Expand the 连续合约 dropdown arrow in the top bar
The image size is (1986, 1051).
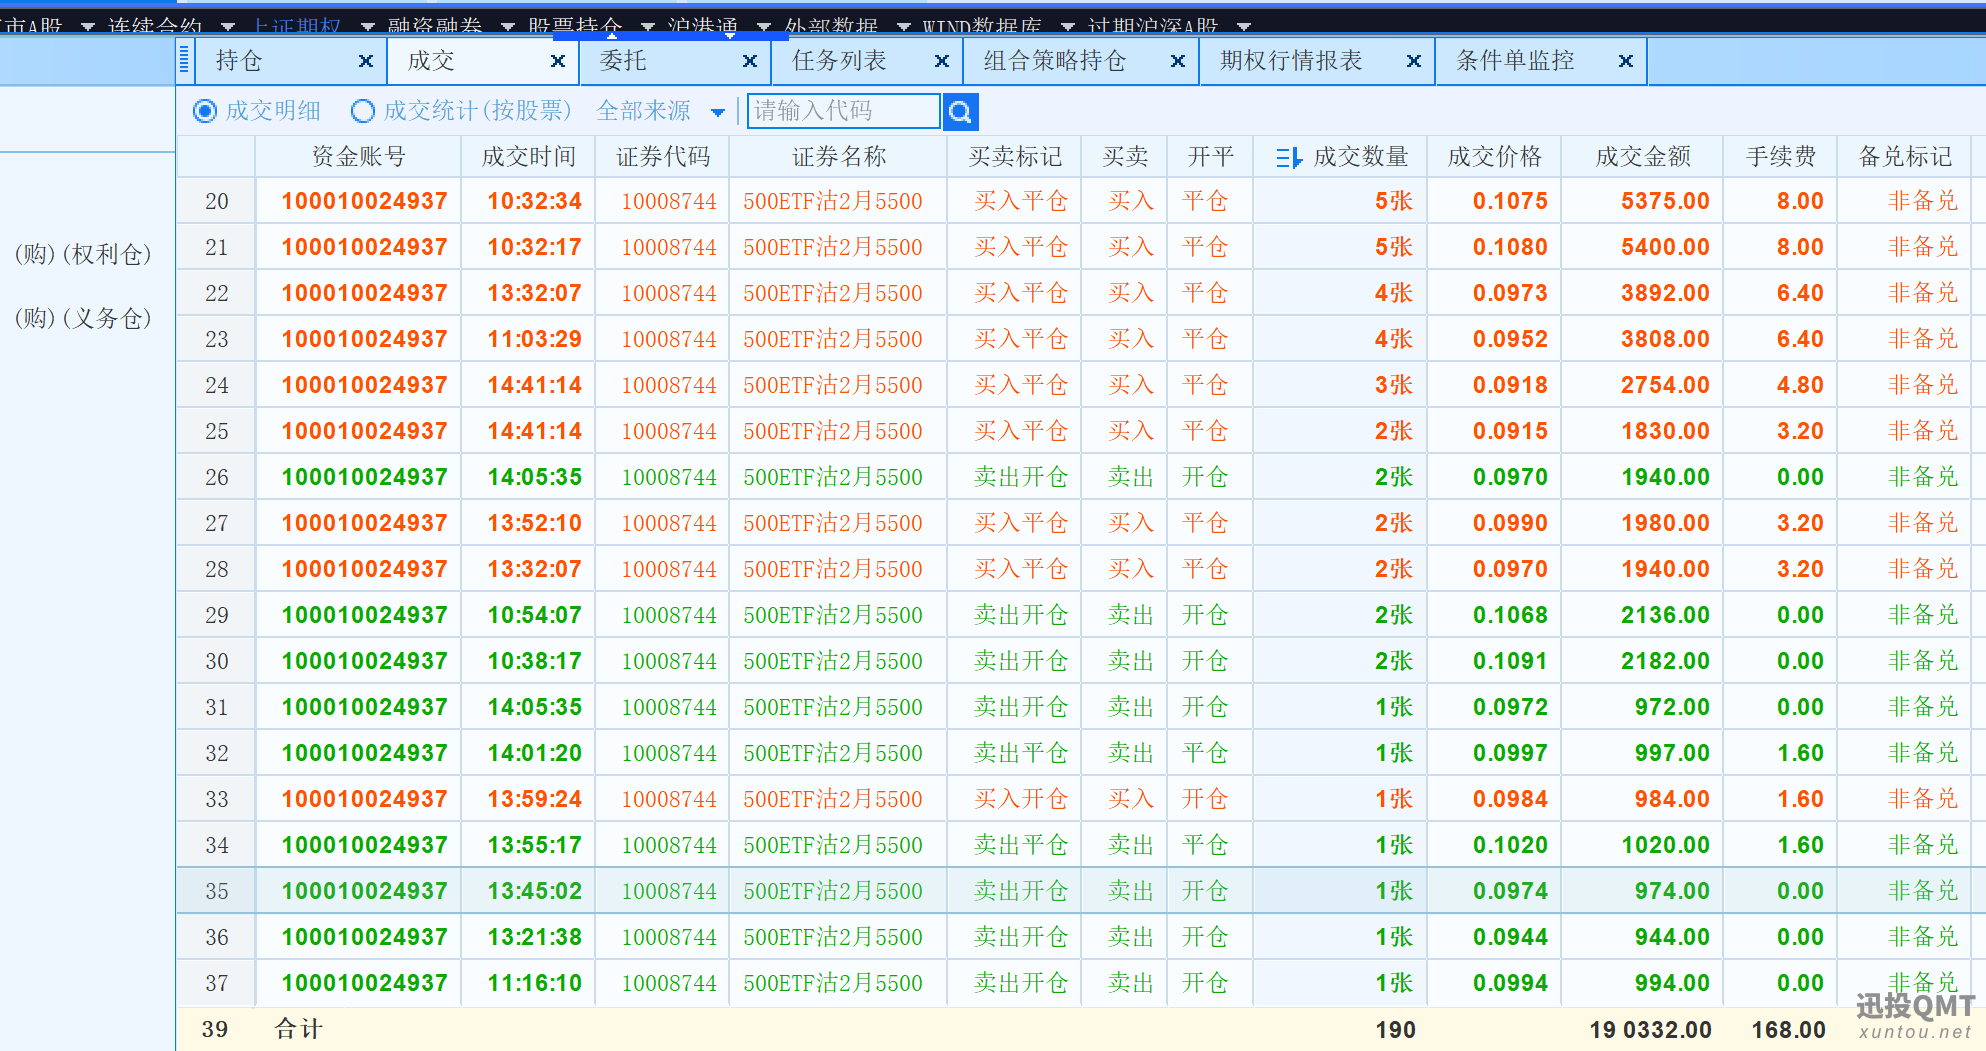[x=228, y=26]
